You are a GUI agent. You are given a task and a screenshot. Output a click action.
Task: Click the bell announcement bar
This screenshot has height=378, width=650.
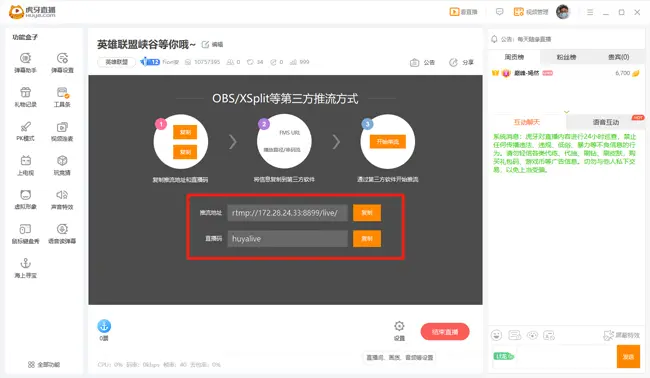(x=567, y=39)
